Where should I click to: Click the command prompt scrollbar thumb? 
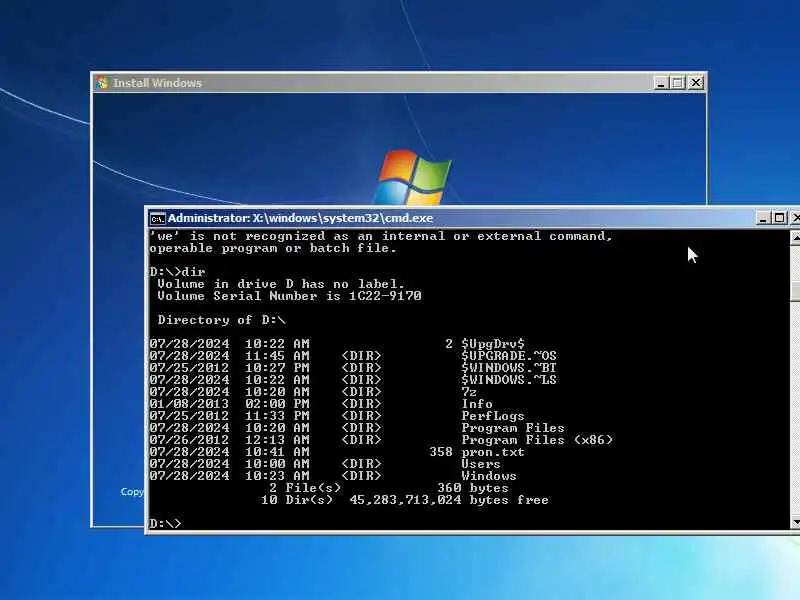point(795,290)
